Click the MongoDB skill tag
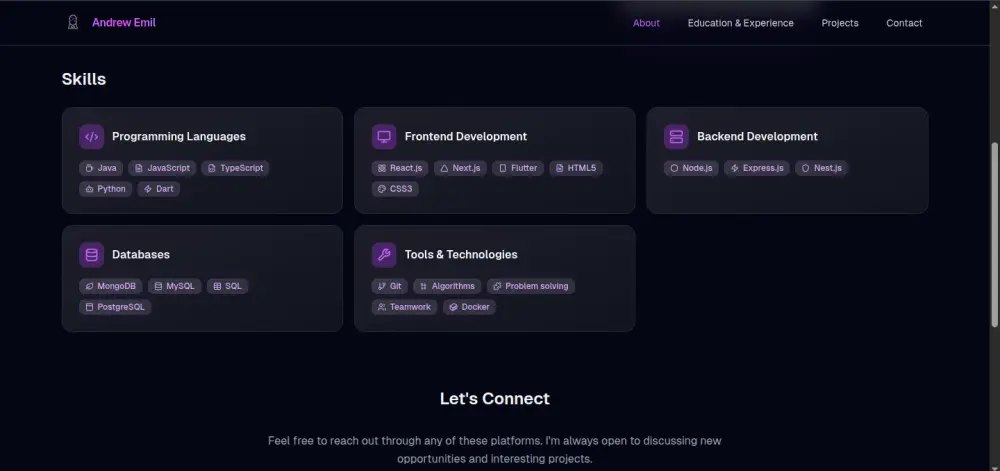The image size is (1000, 471). (x=110, y=286)
